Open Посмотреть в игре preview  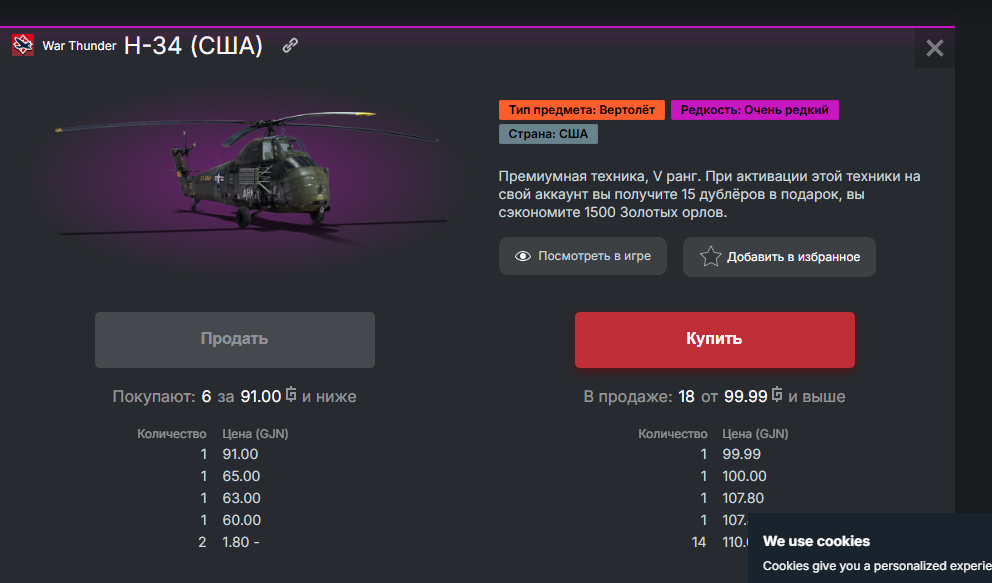[583, 256]
